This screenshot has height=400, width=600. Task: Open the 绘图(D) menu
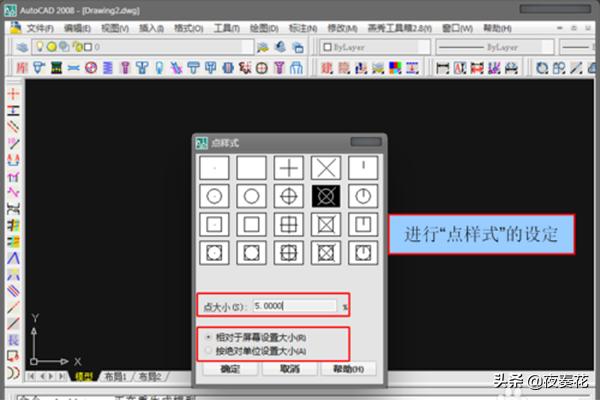coord(264,28)
